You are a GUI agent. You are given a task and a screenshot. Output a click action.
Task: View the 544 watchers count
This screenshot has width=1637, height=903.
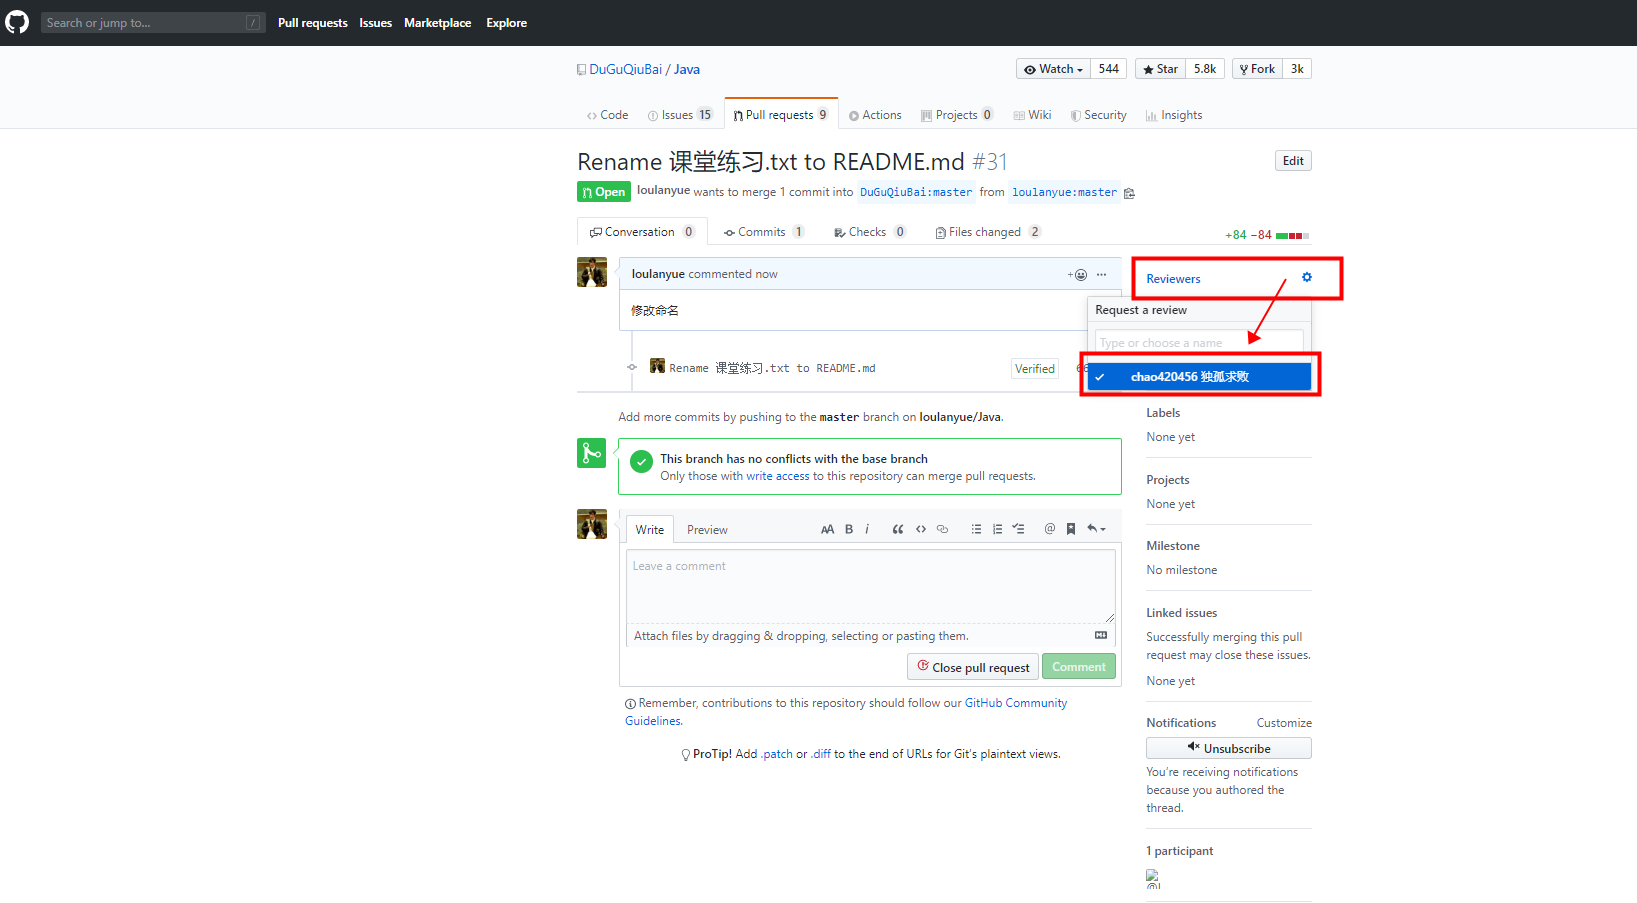coord(1108,69)
